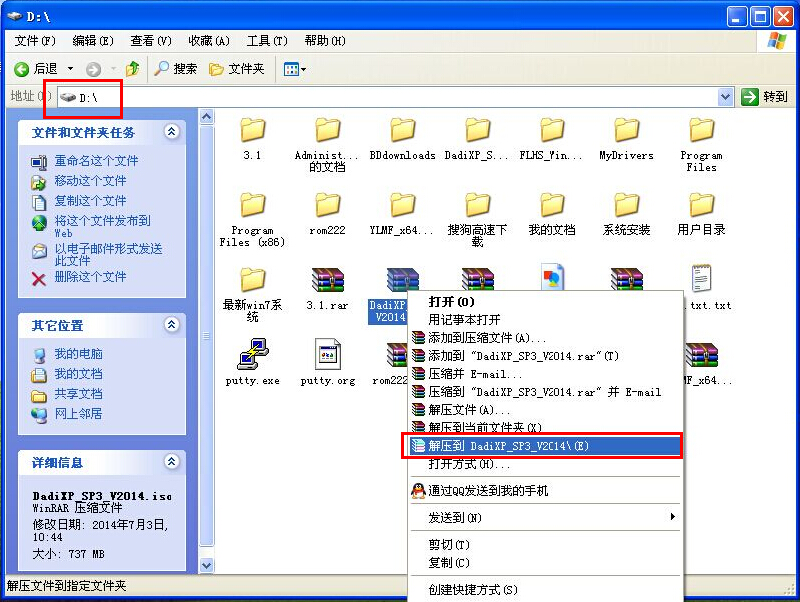Click 重命名这个文件 link
Viewport: 800px width, 602px height.
pyautogui.click(x=96, y=161)
